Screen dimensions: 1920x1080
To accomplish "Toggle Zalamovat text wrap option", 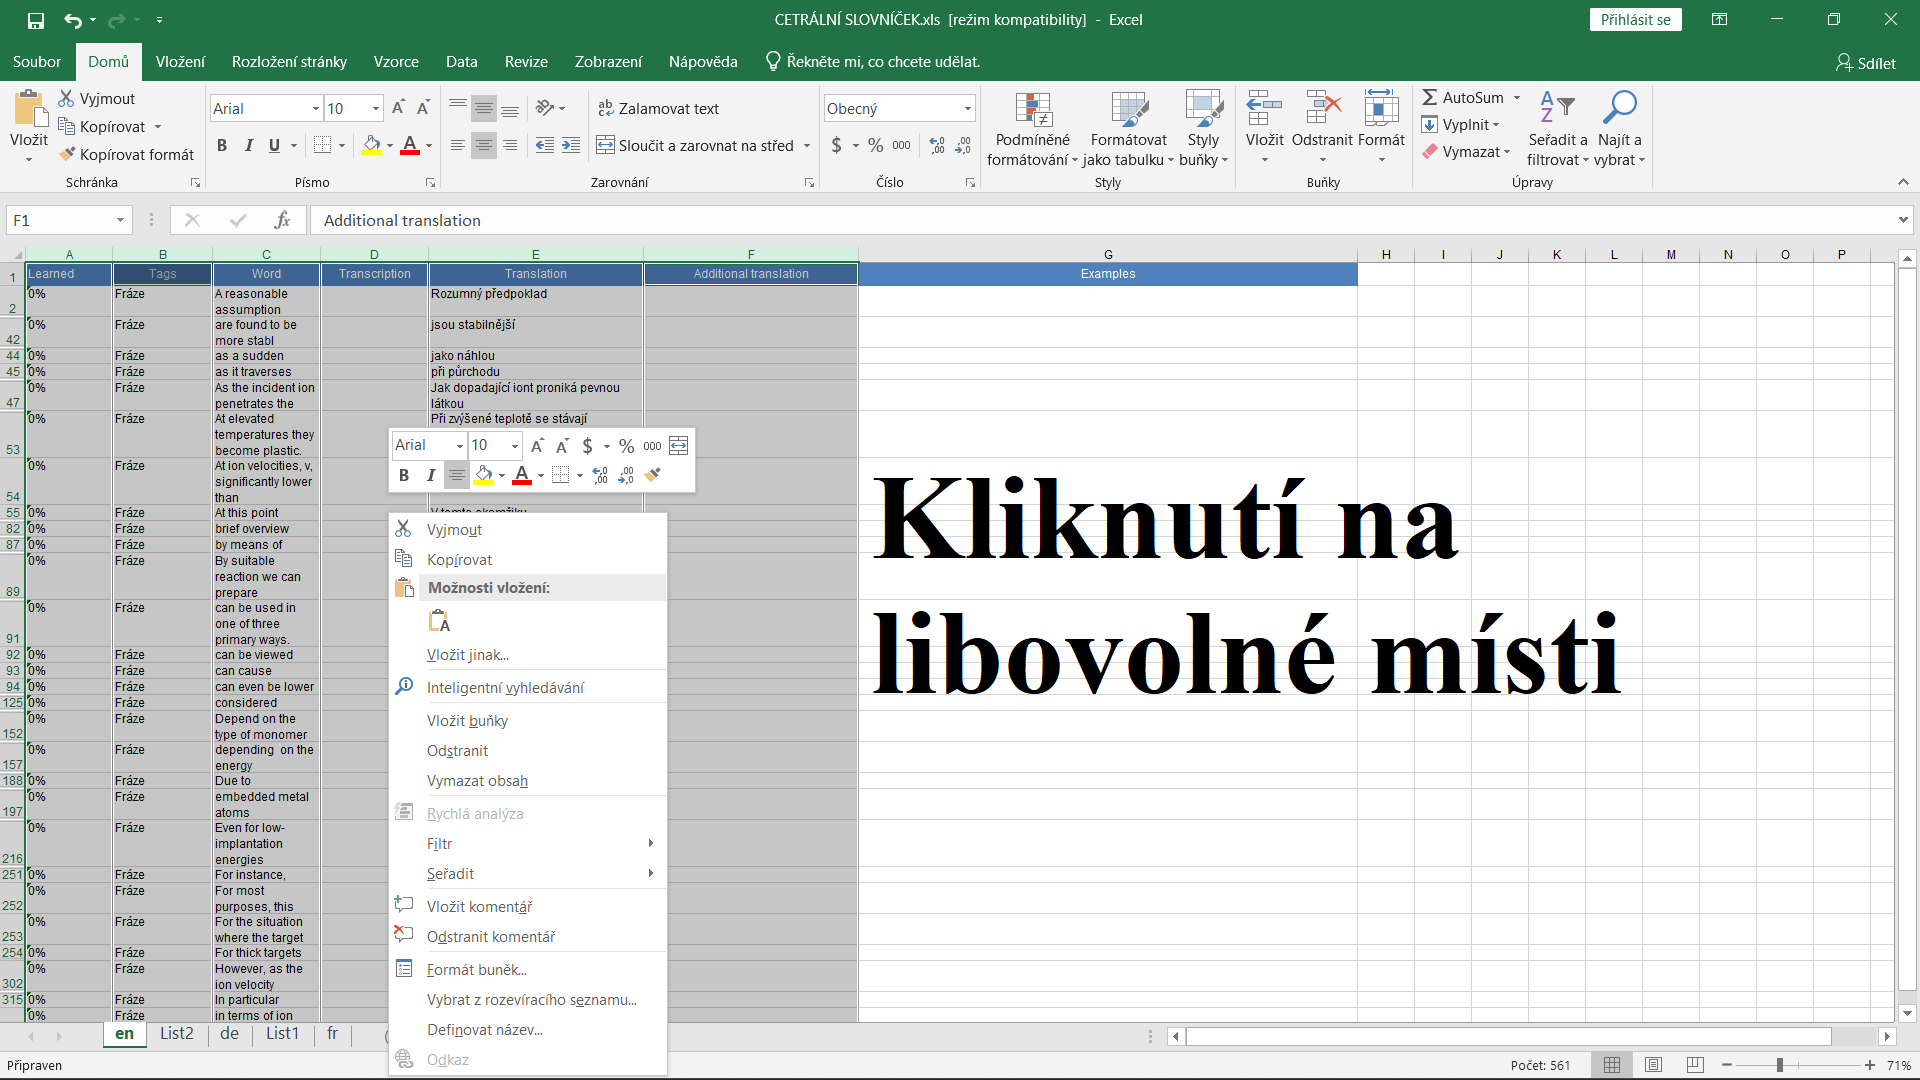I will (x=658, y=109).
